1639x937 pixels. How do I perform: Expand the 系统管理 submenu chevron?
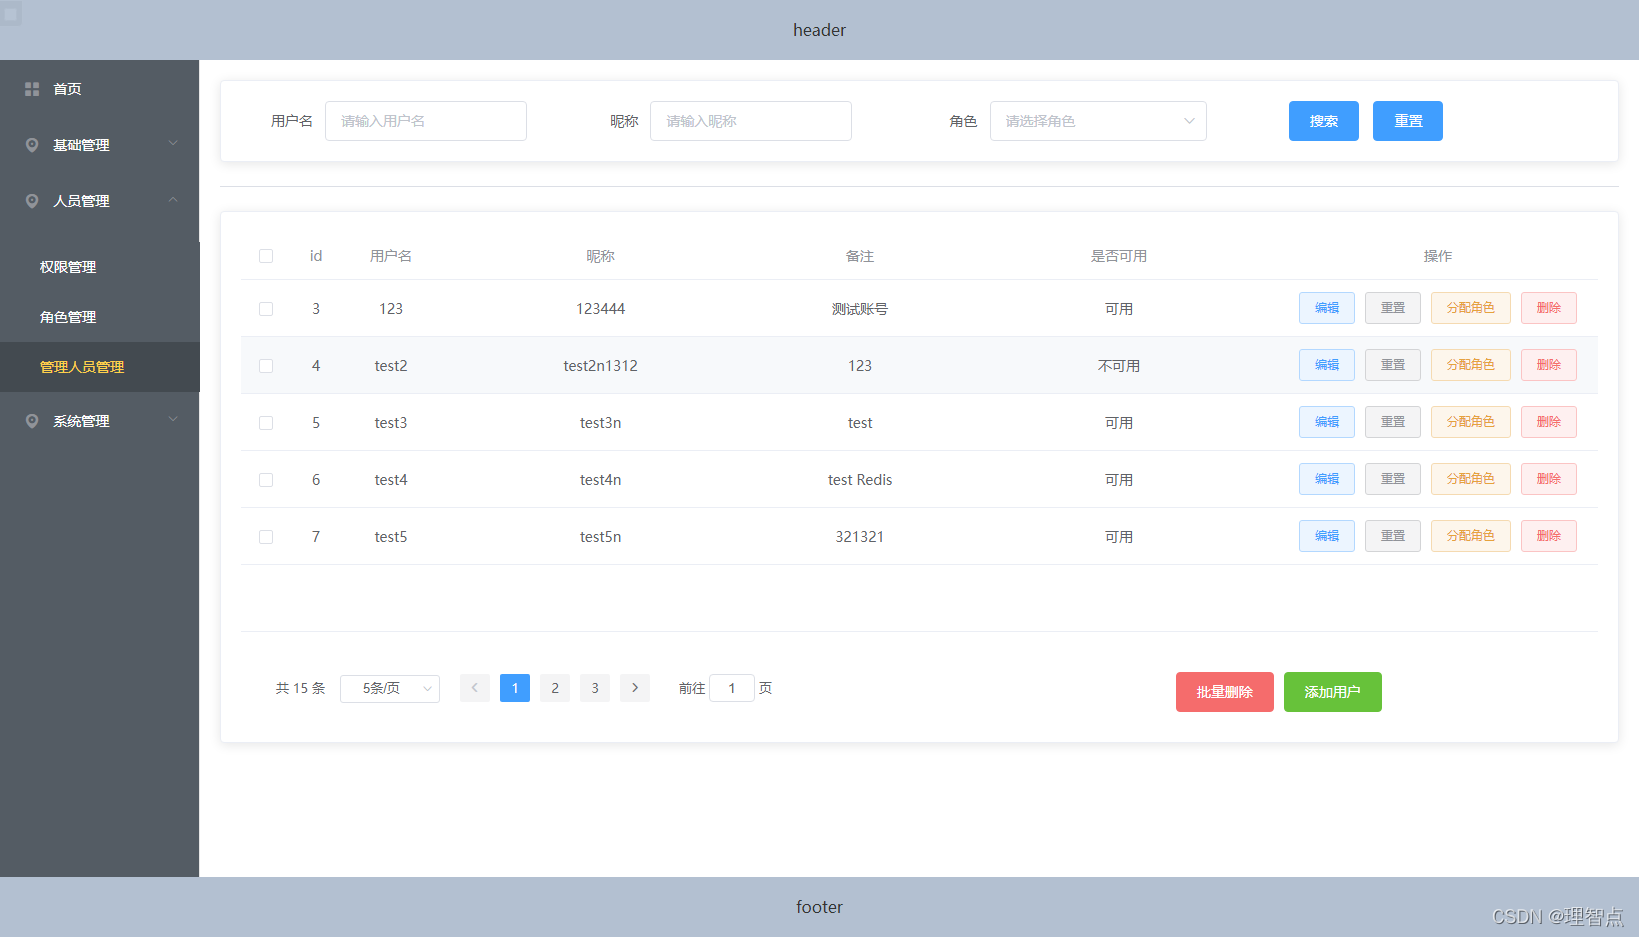(173, 420)
